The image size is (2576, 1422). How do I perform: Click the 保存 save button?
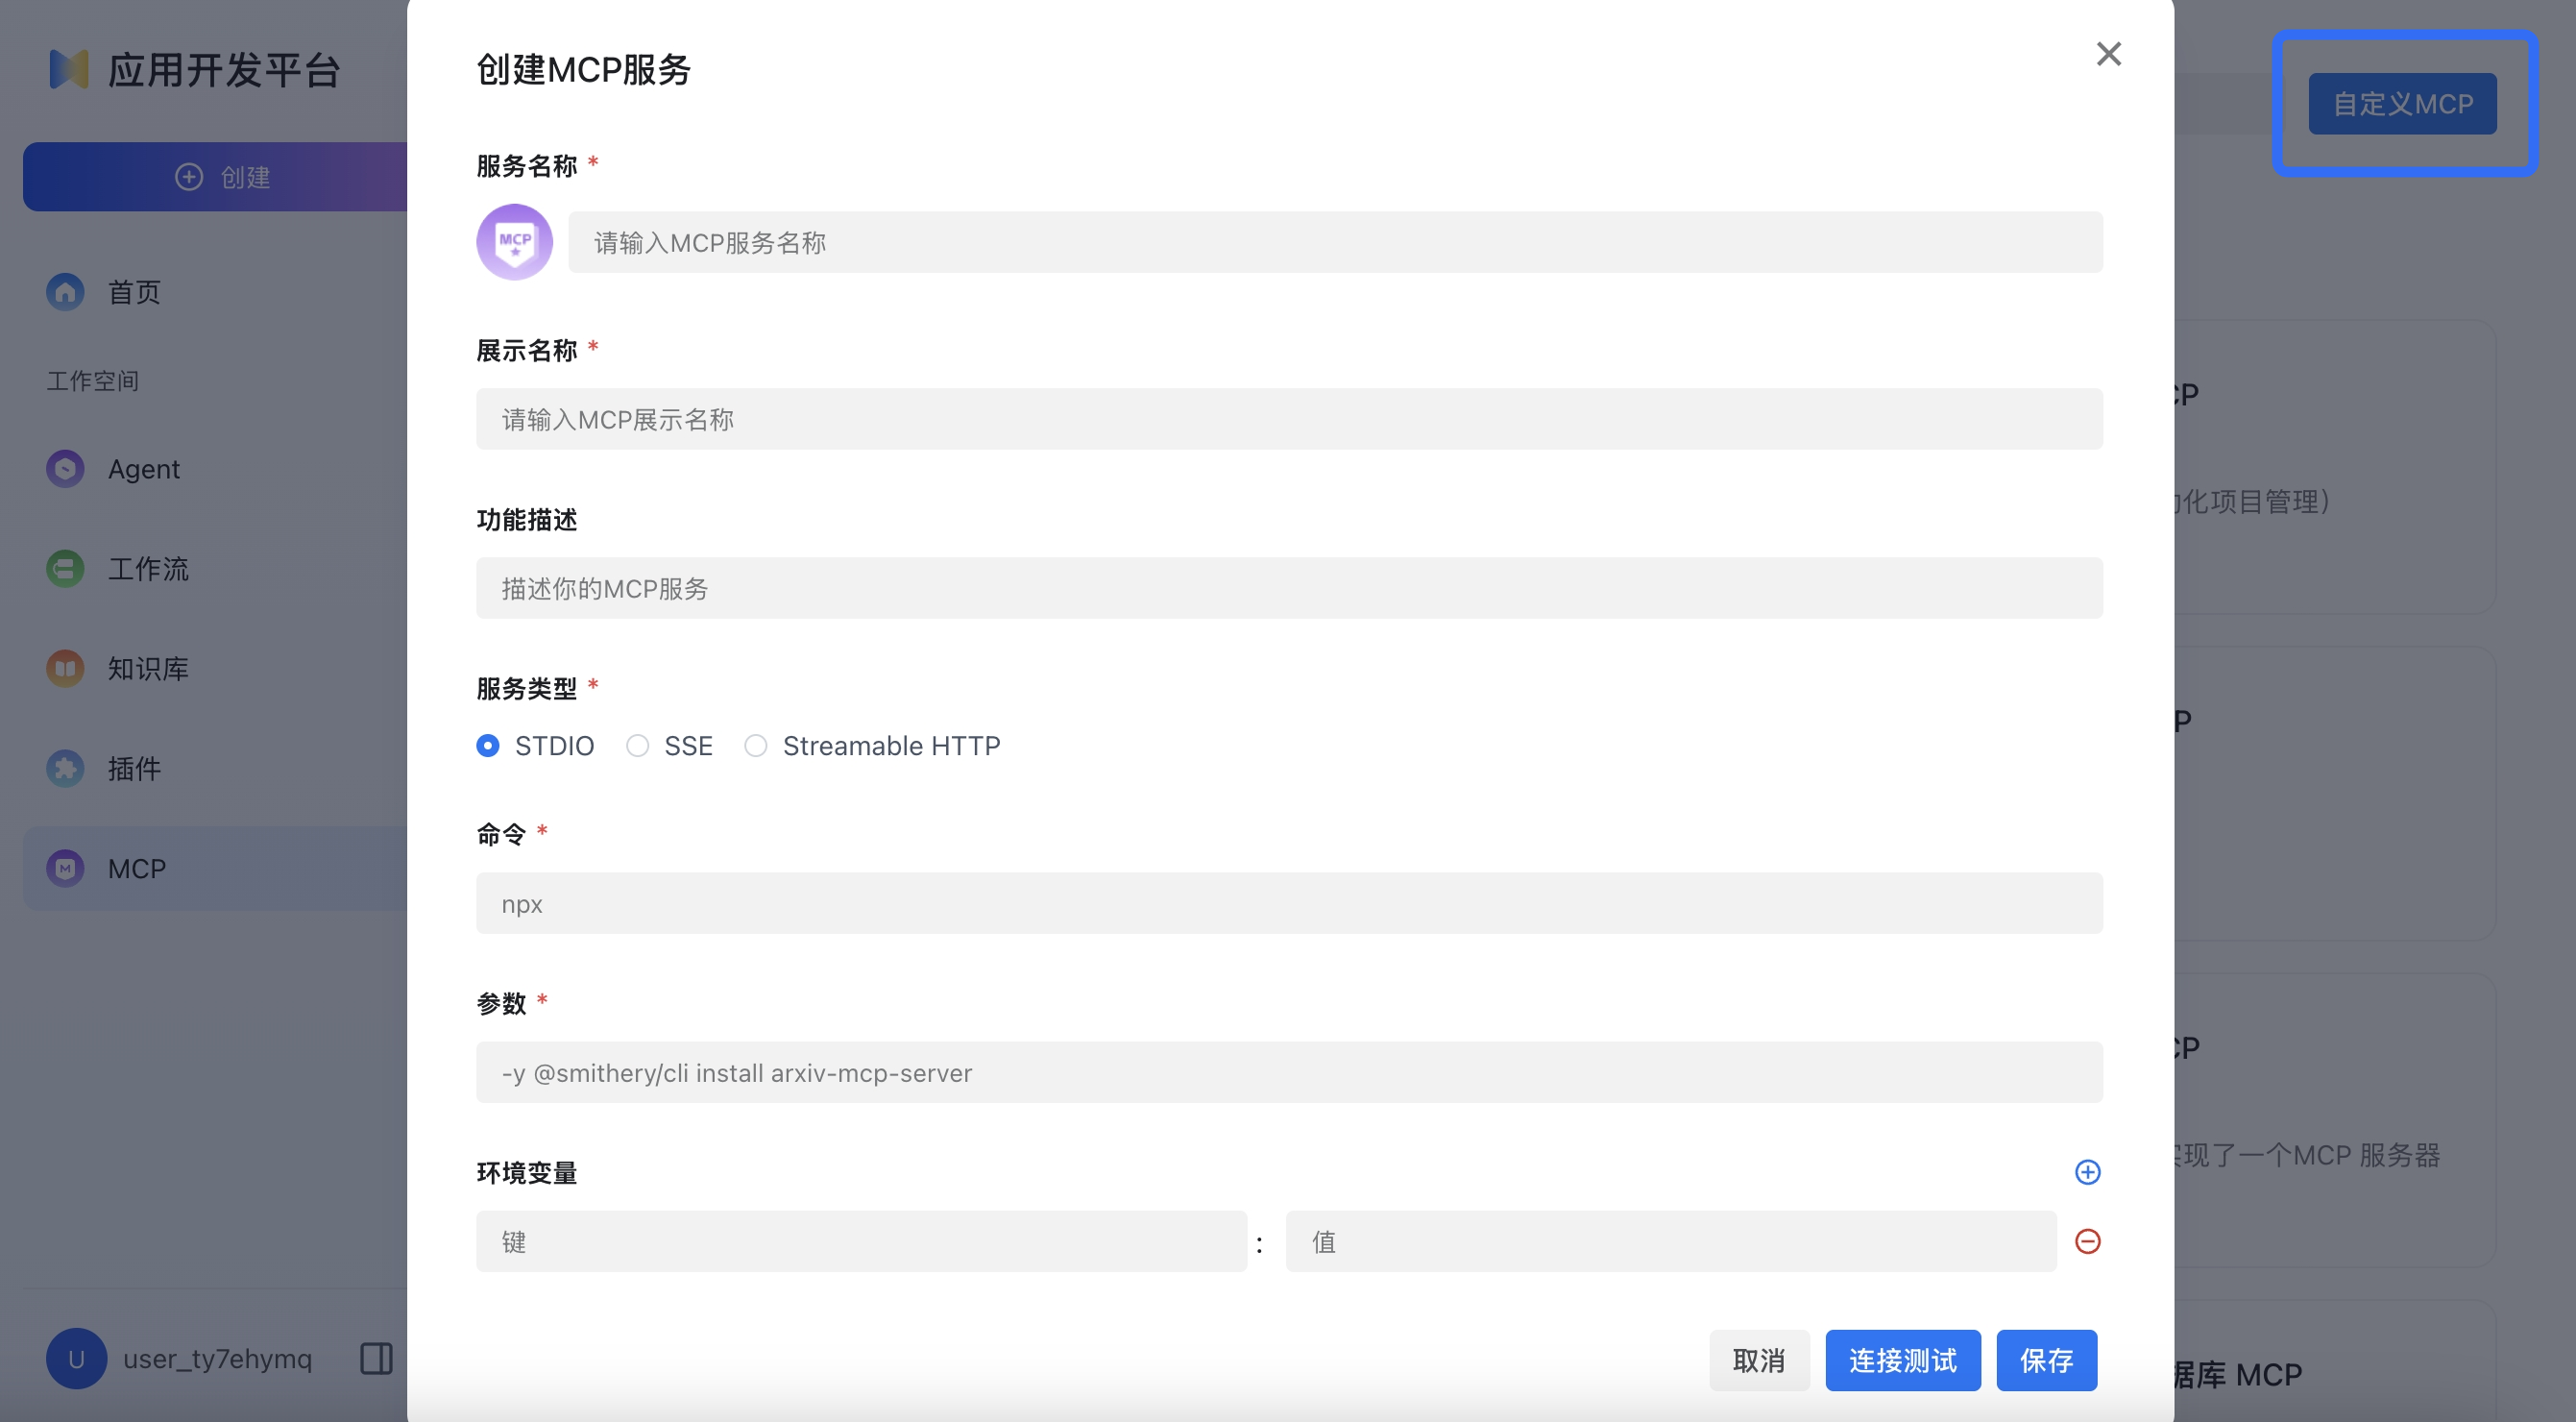tap(2046, 1360)
